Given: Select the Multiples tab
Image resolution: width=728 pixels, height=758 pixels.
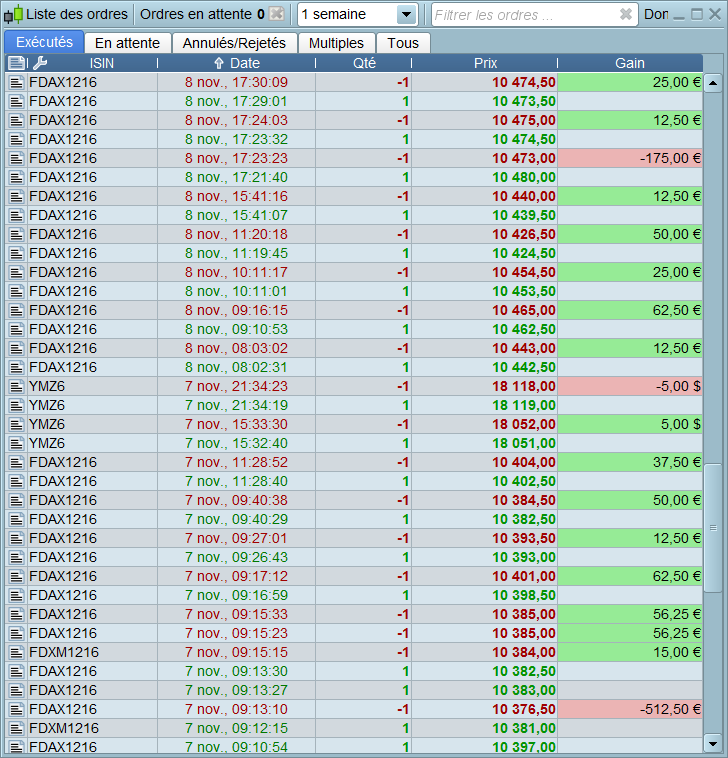Looking at the screenshot, I should (x=336, y=43).
